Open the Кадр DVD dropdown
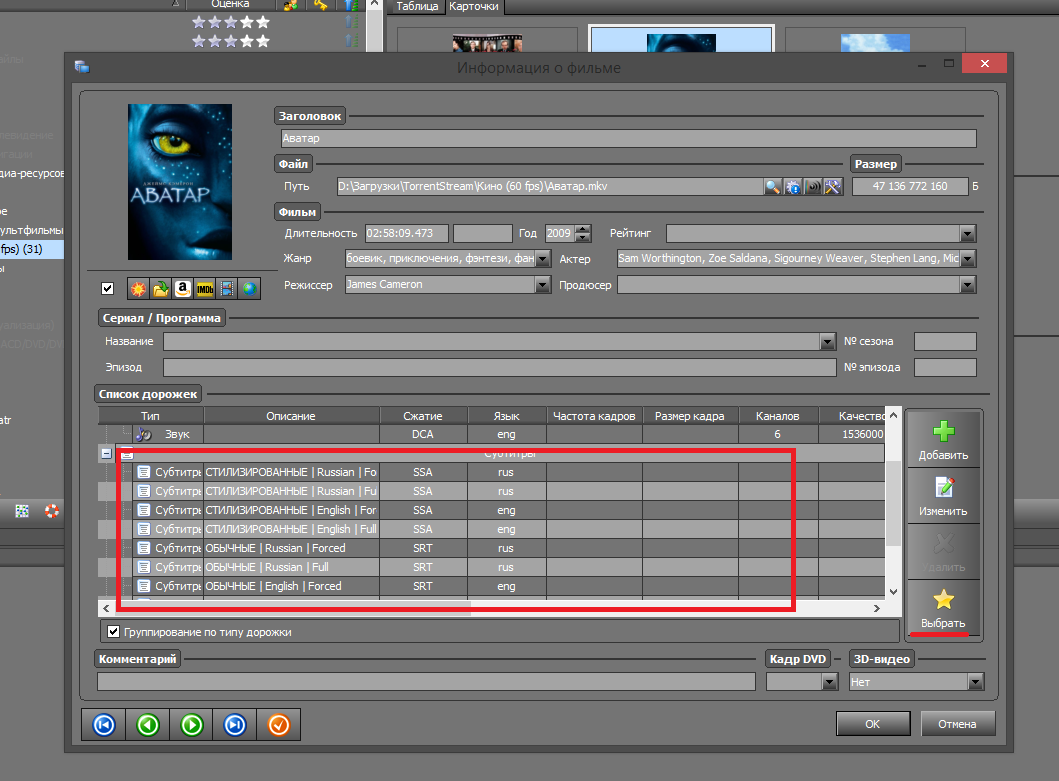1059x781 pixels. (x=829, y=682)
